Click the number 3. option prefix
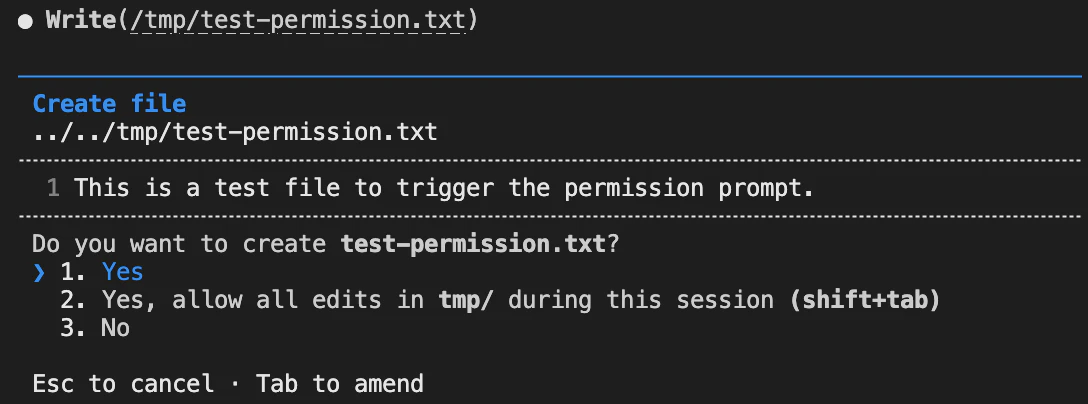The image size is (1088, 404). coord(73,328)
